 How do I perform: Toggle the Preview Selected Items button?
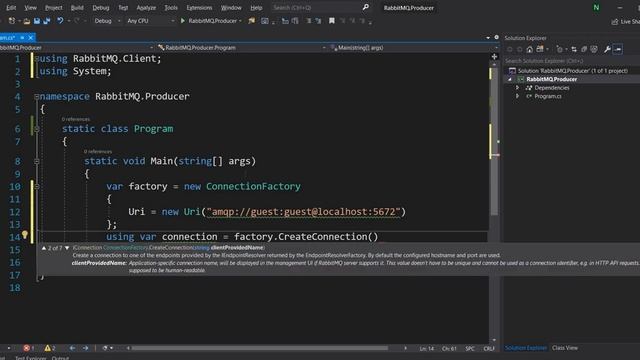click(x=618, y=49)
